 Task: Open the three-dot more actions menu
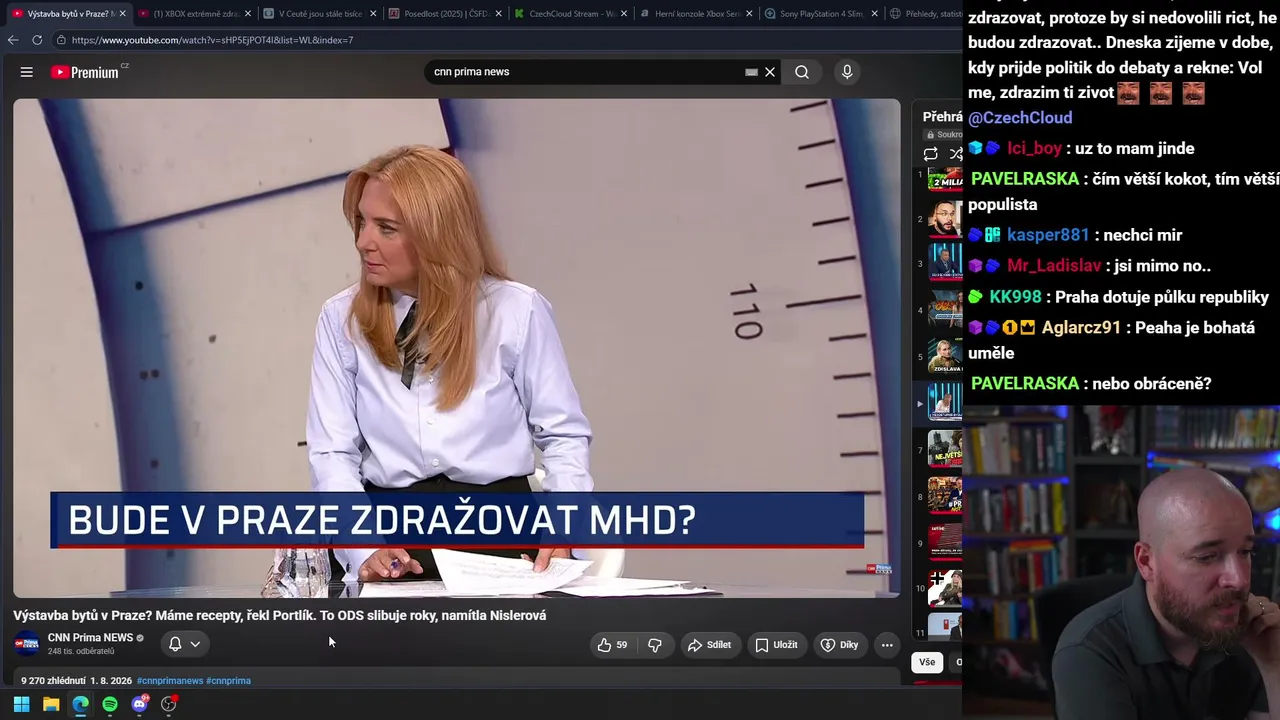[887, 645]
